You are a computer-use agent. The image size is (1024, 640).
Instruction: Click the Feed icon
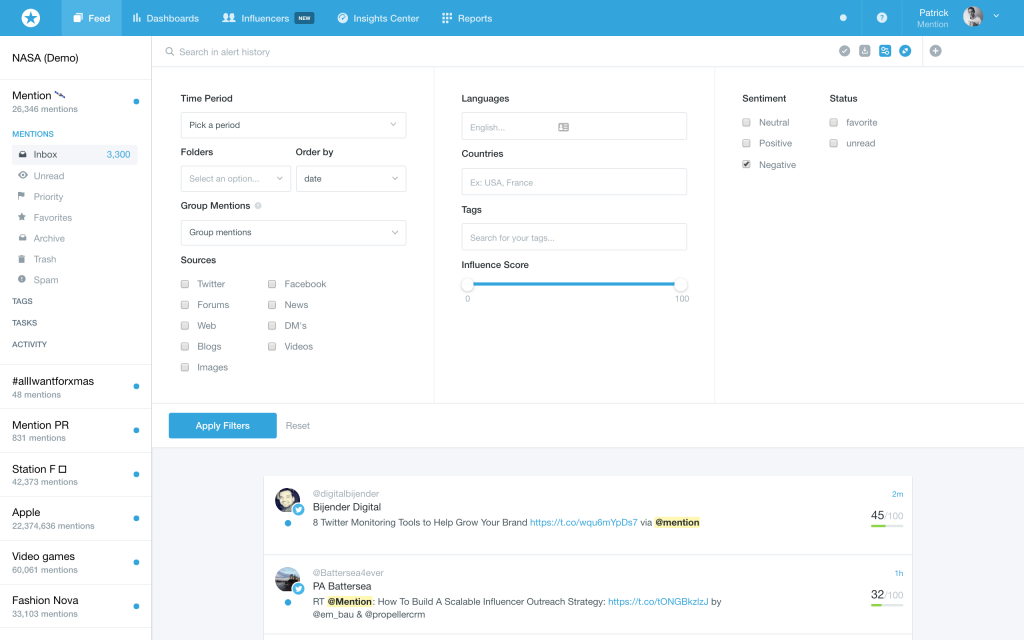click(x=78, y=18)
